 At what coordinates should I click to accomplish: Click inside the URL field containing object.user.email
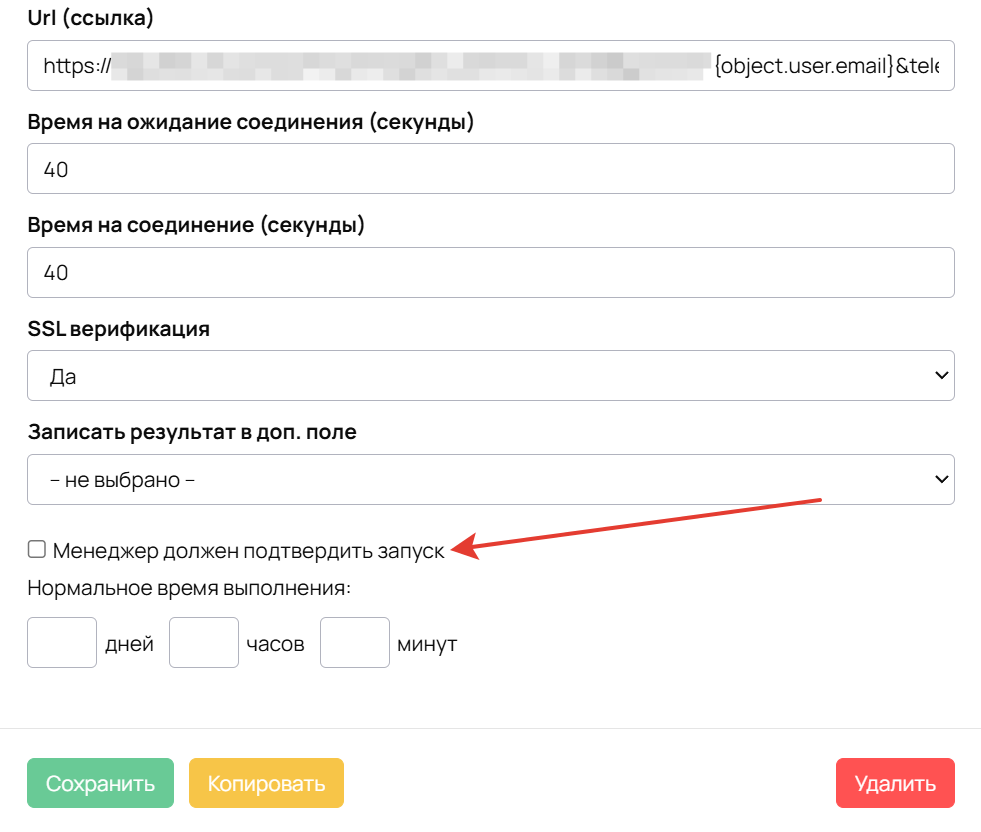coord(490,65)
